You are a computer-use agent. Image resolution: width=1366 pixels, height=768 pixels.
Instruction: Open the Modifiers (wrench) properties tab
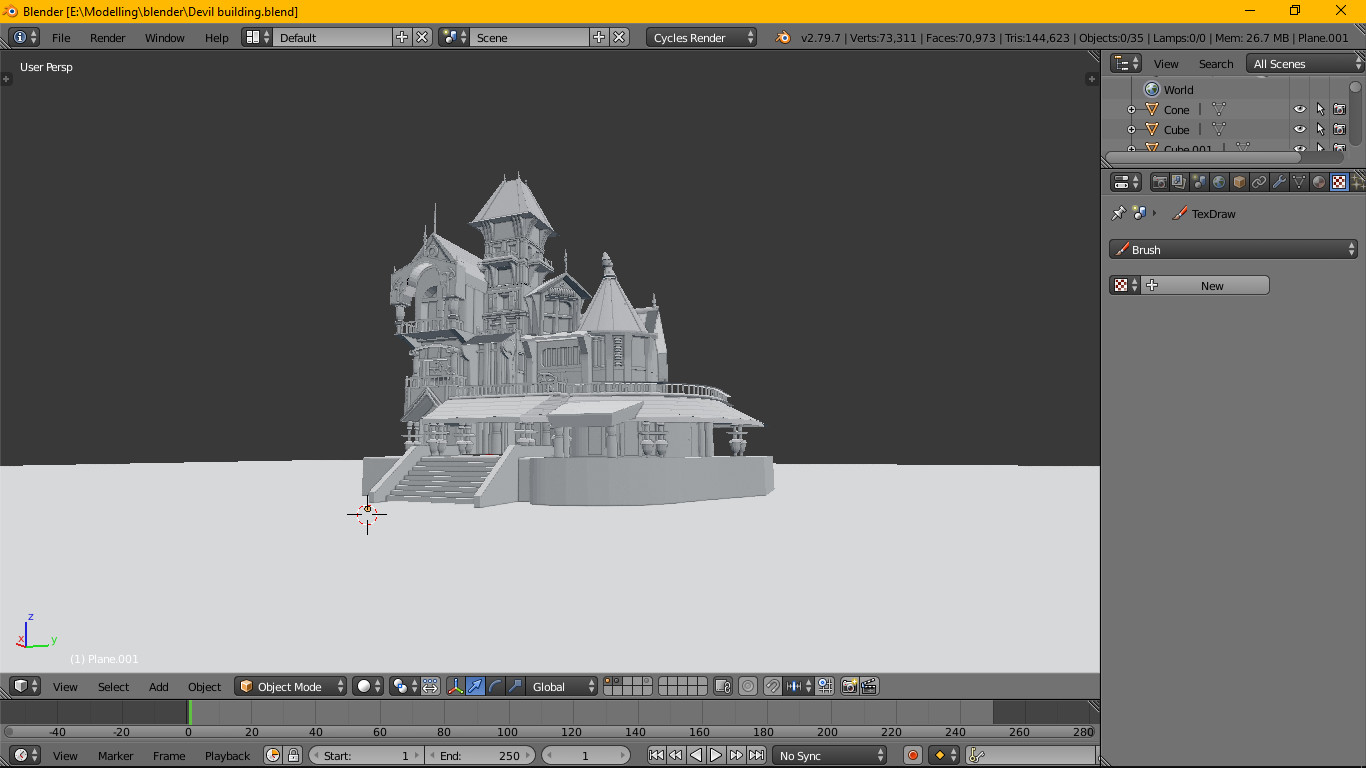point(1279,181)
